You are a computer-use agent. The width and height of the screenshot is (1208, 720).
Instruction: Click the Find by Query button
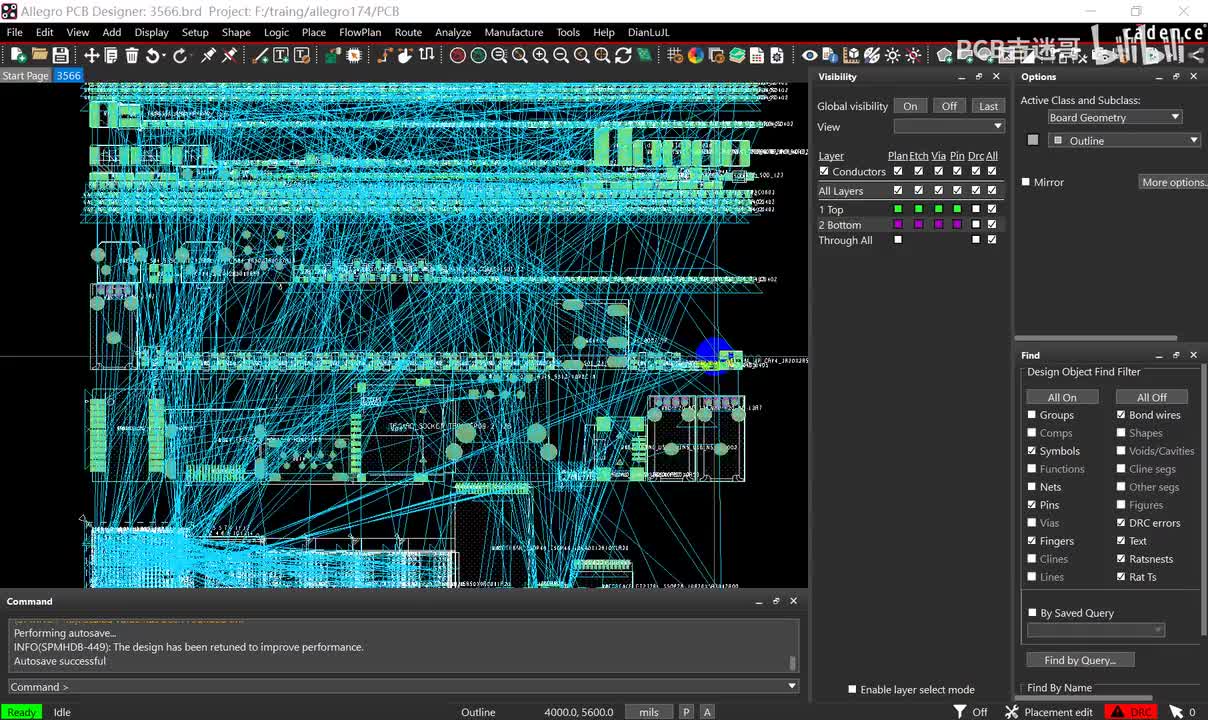click(x=1080, y=660)
